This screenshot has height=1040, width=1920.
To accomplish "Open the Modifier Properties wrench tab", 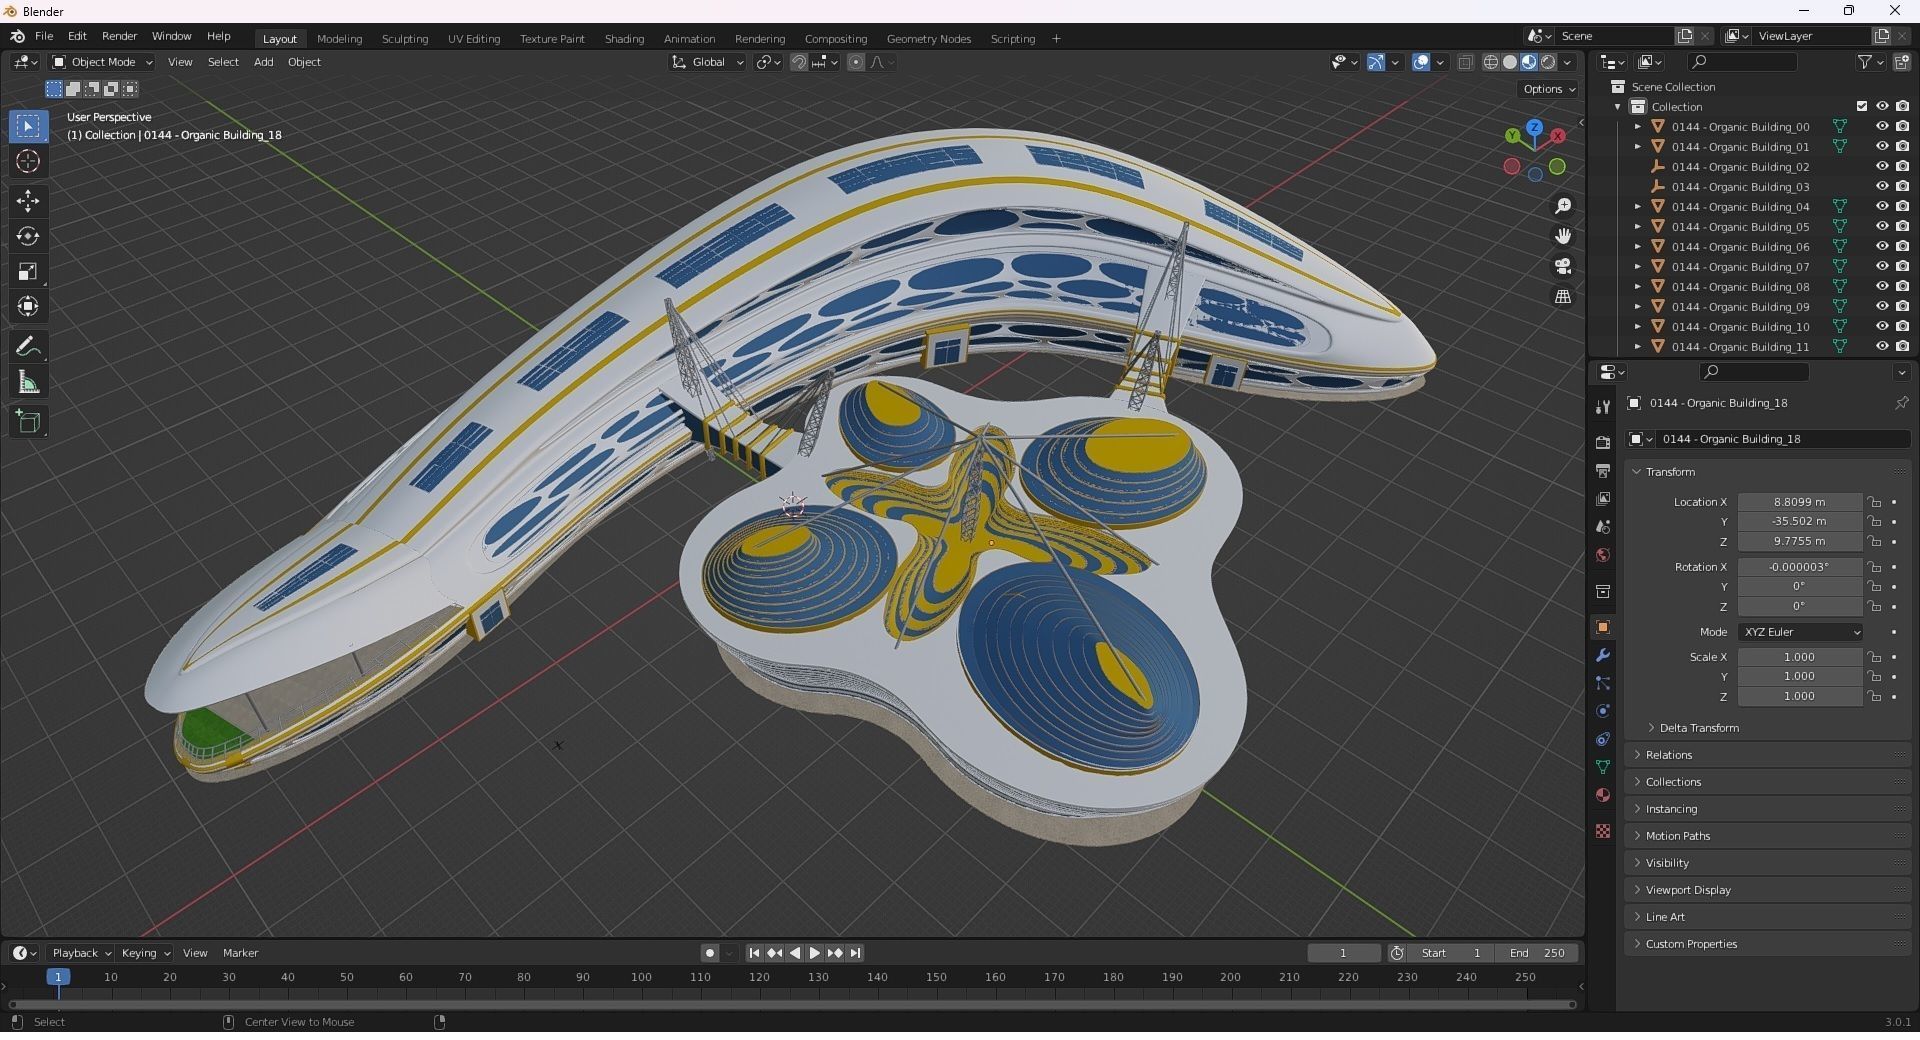I will (1603, 655).
